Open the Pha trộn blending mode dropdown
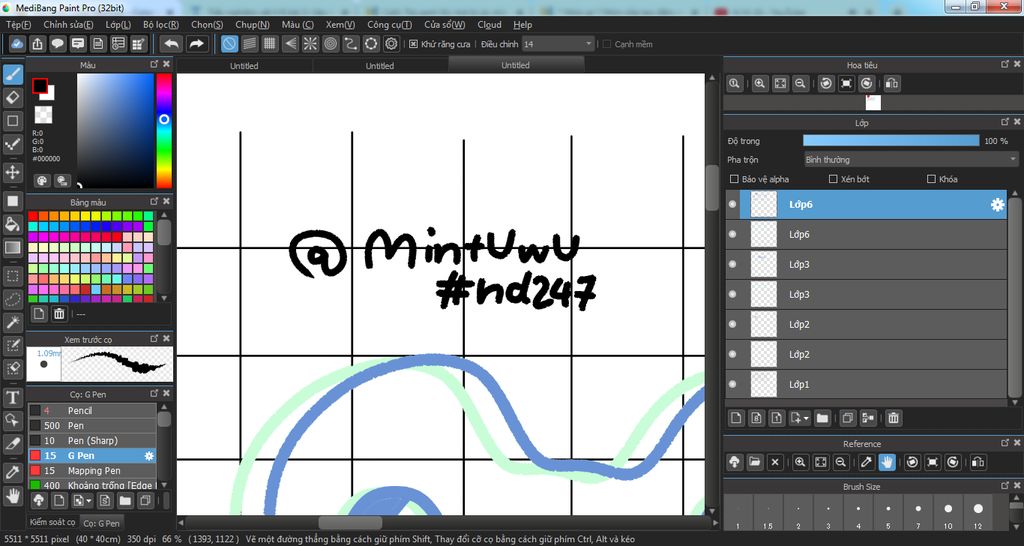This screenshot has width=1024, height=546. pos(910,159)
